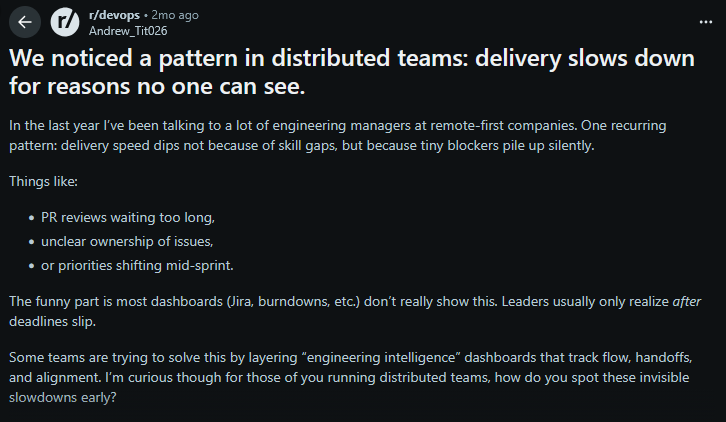
Task: Click the 'priorities shifting mid-sprint' bullet
Action: [137, 265]
